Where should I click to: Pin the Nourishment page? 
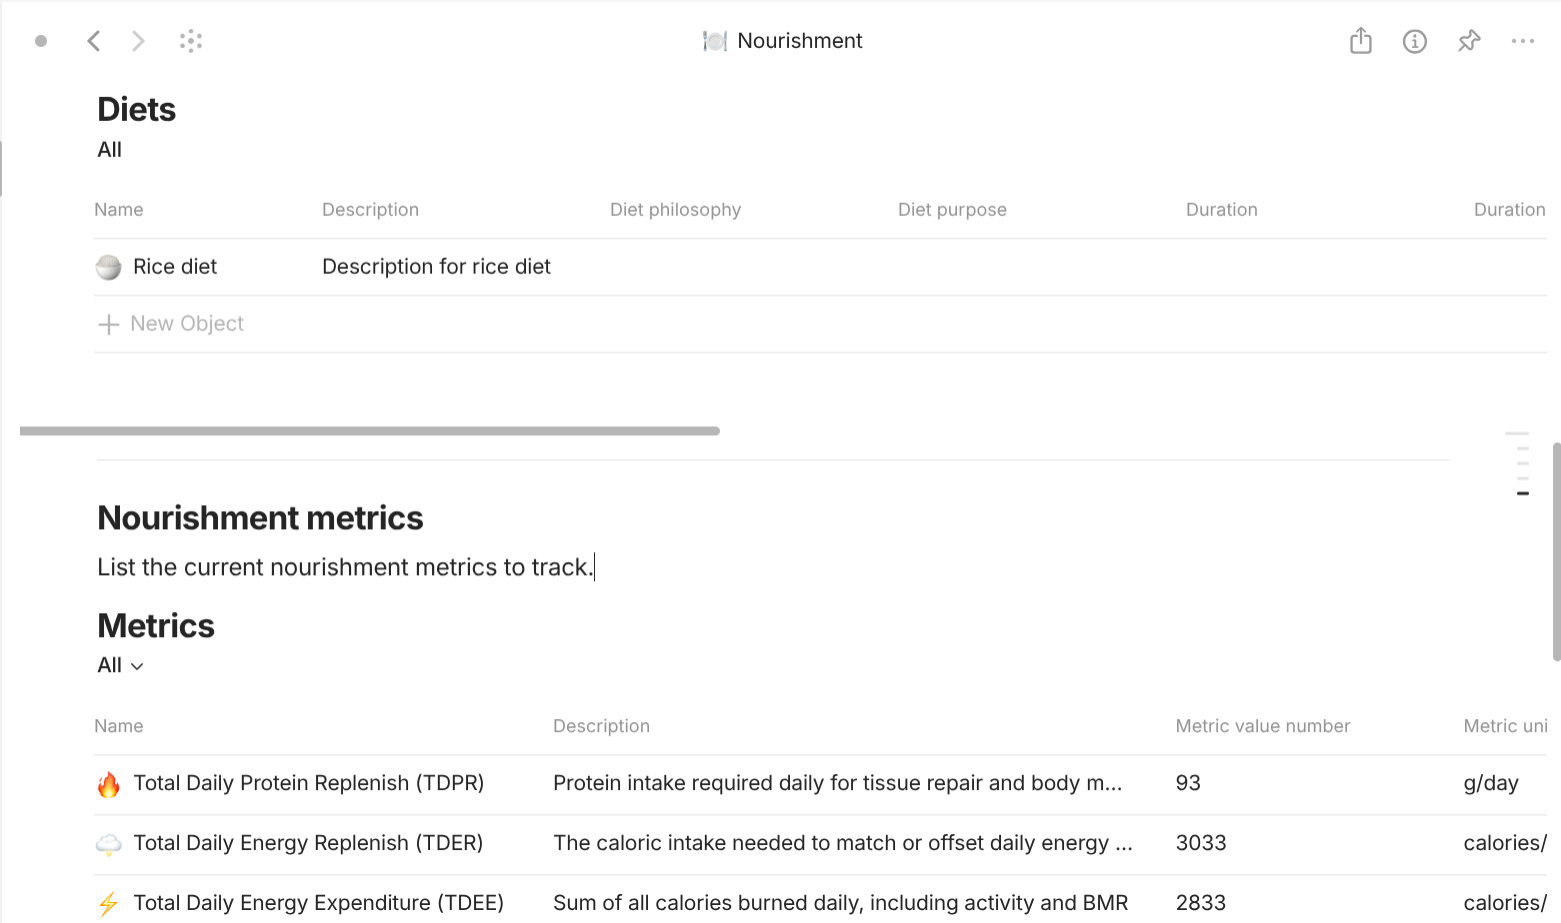(x=1469, y=41)
